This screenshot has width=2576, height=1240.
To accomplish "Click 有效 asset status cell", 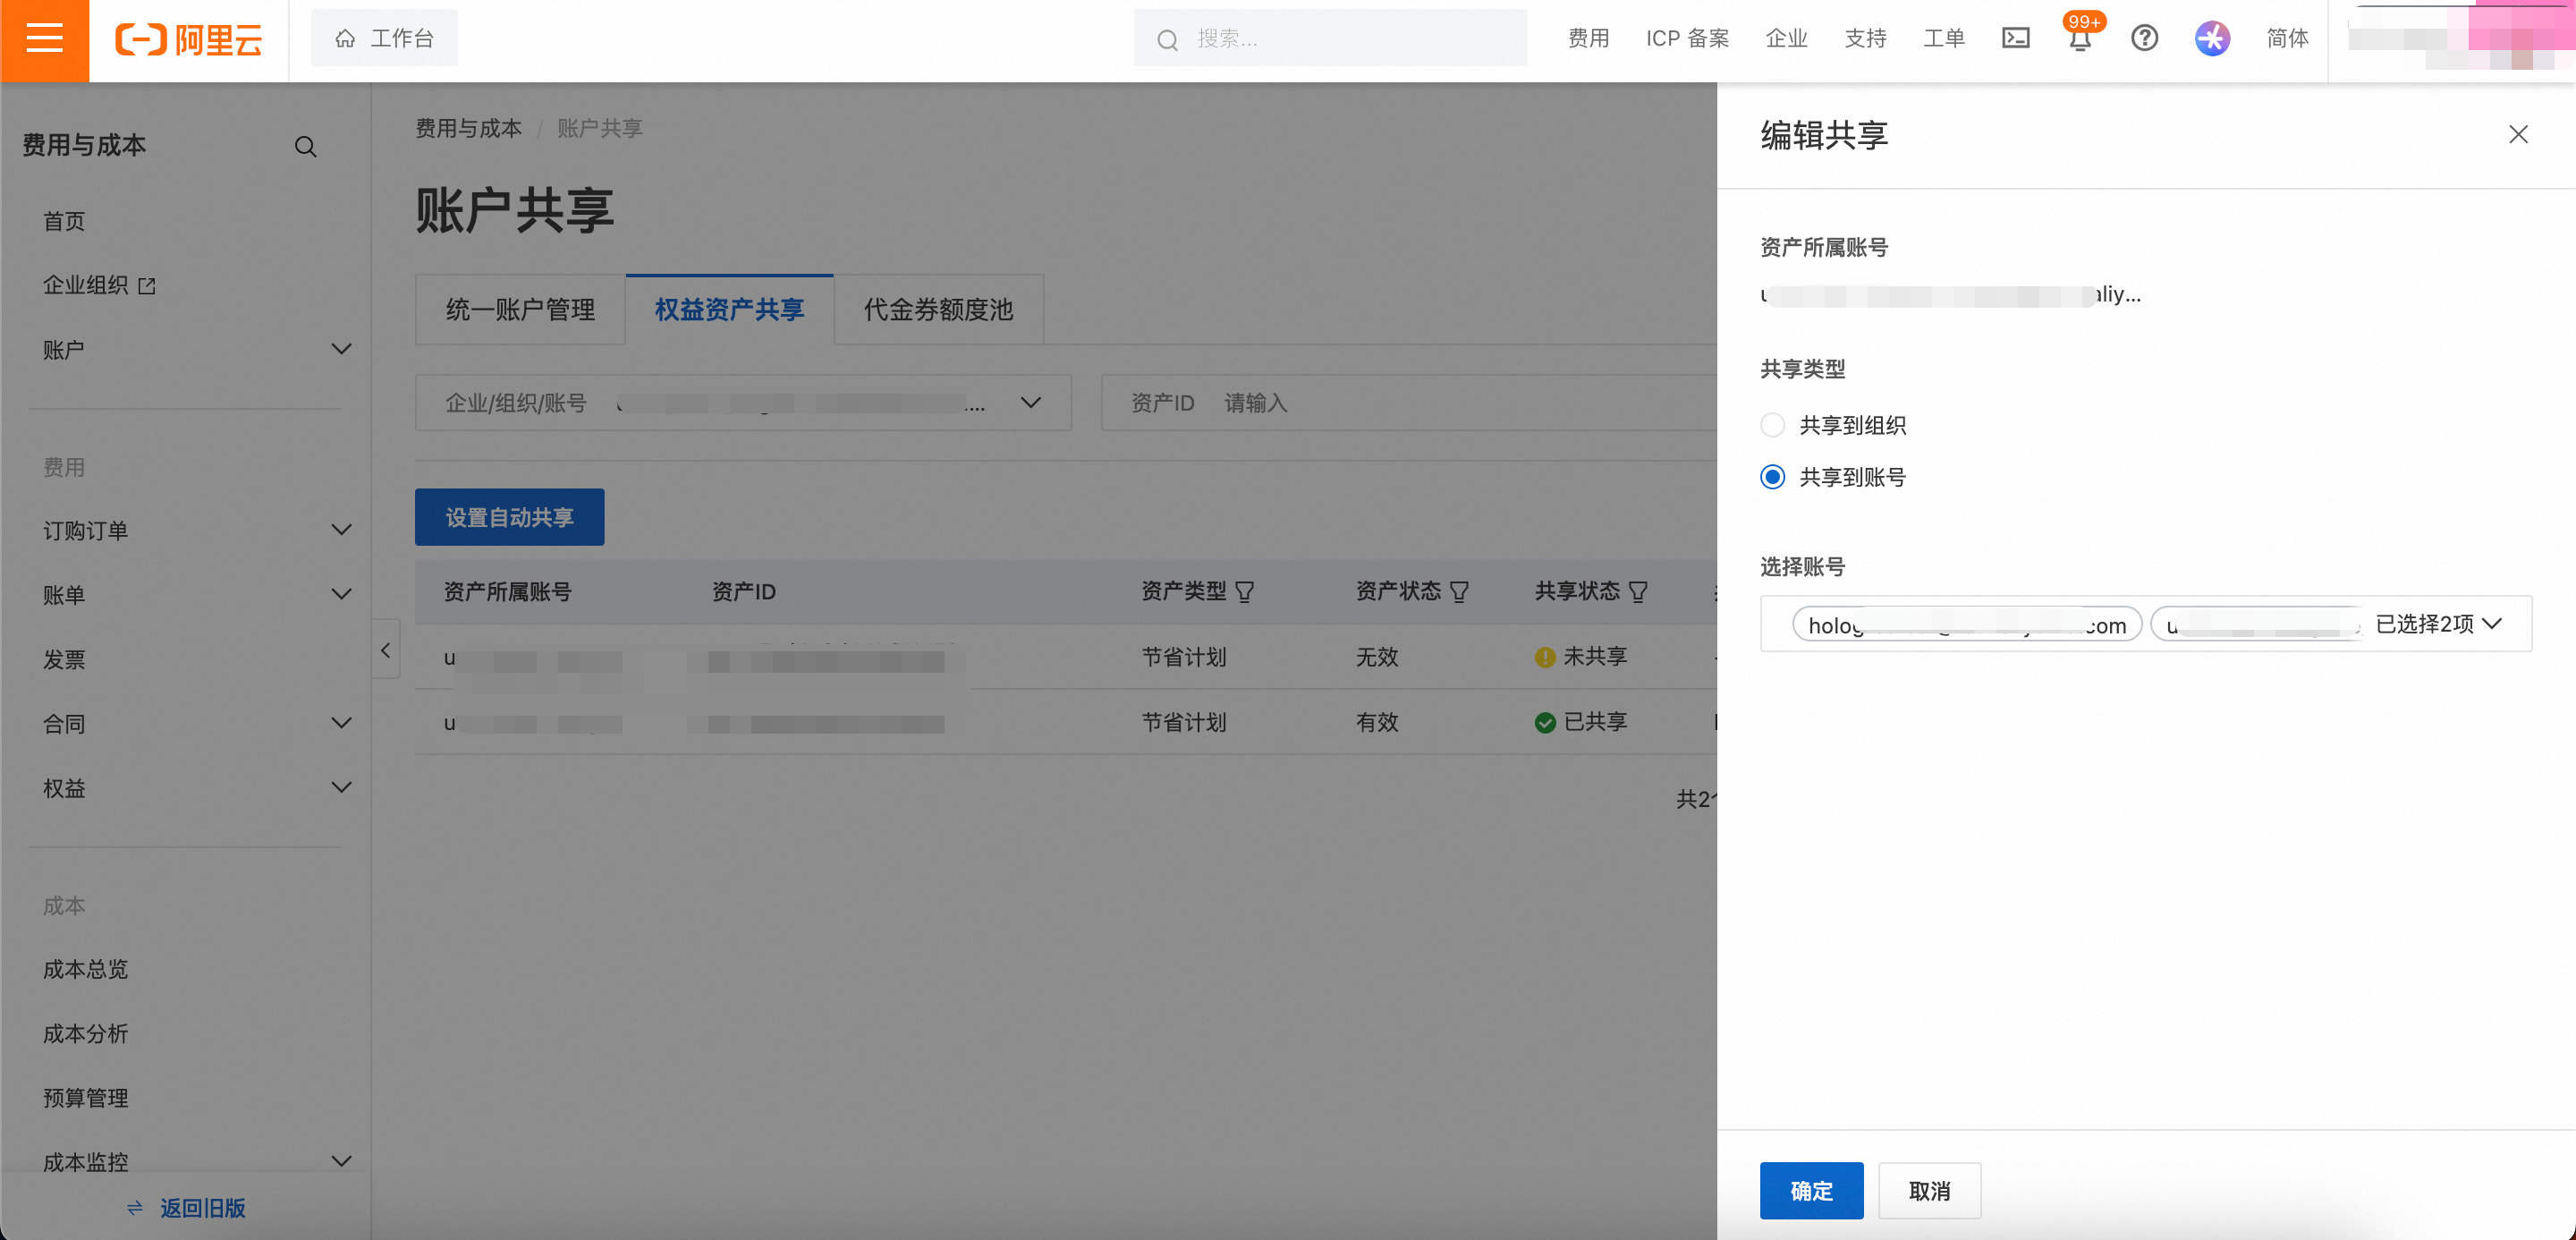I will (1377, 722).
